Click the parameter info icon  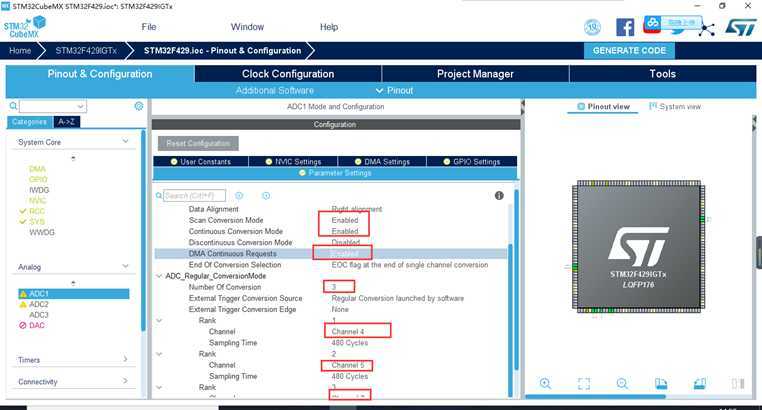click(x=499, y=195)
